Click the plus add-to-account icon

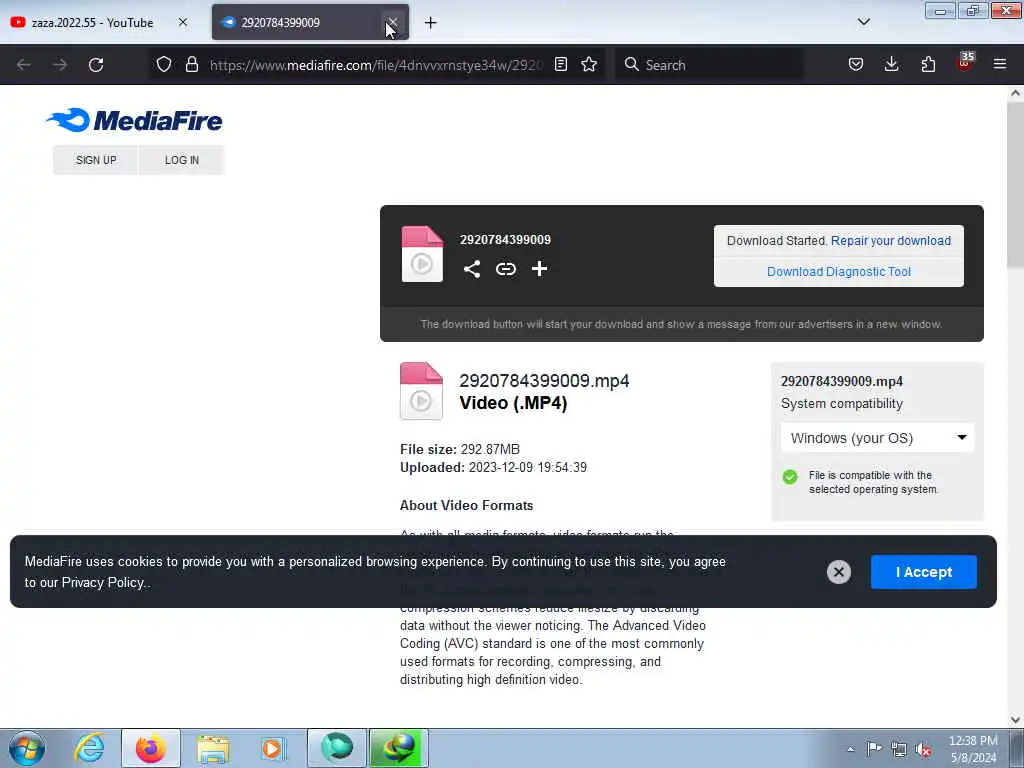[539, 269]
